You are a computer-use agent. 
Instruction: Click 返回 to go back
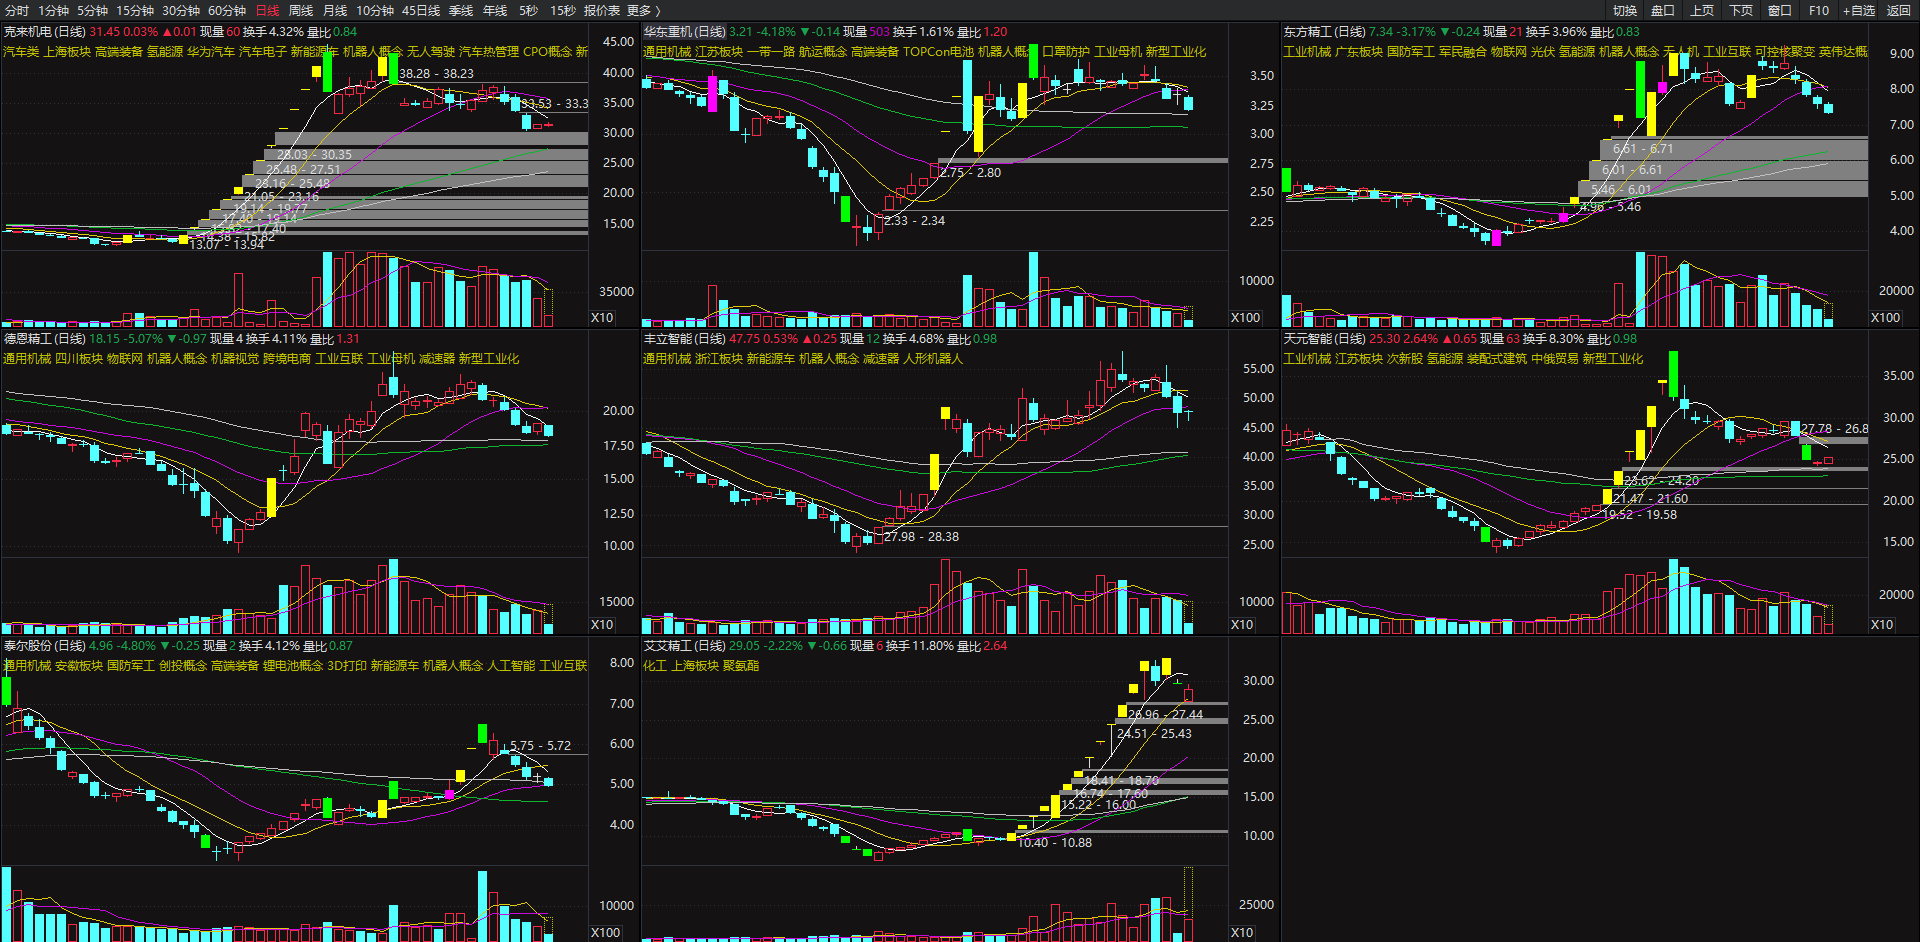[1898, 10]
